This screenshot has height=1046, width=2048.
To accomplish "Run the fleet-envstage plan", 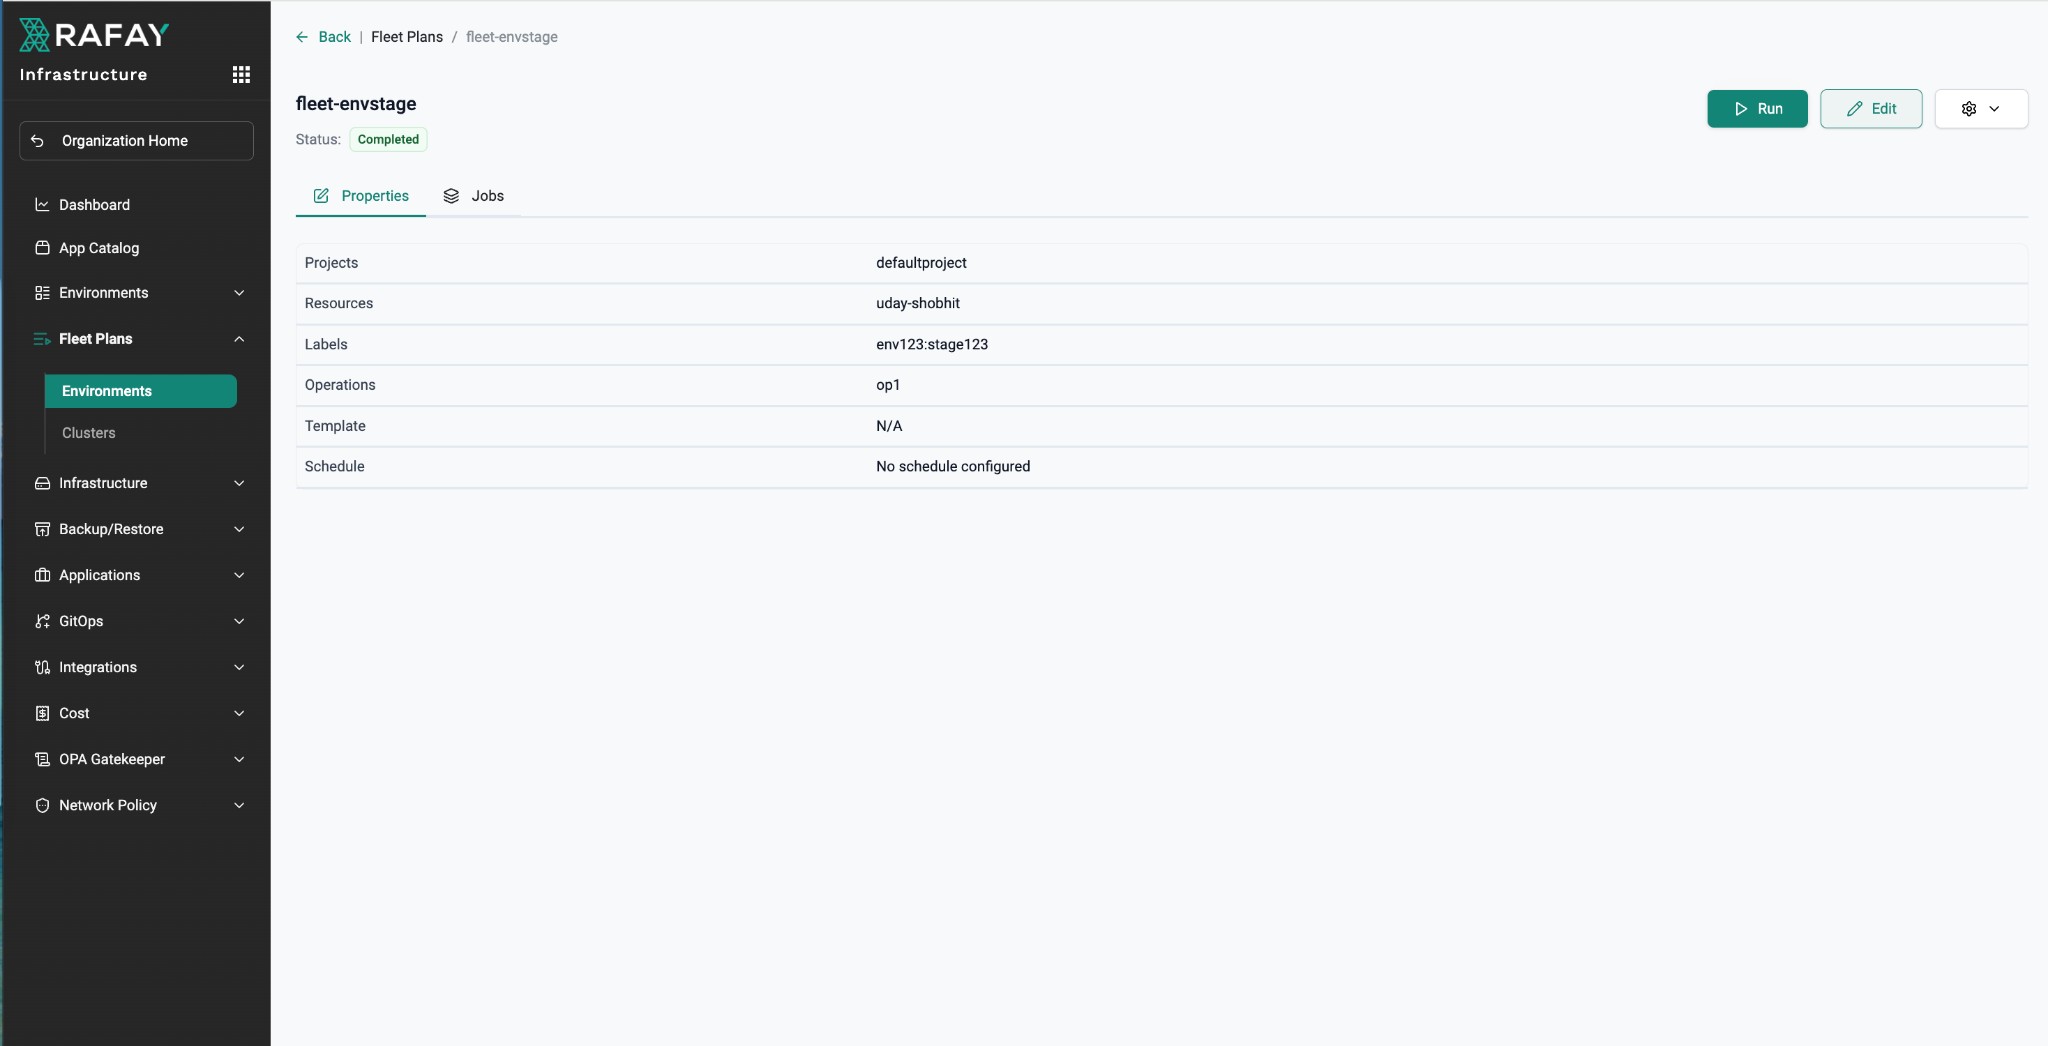I will pos(1756,109).
